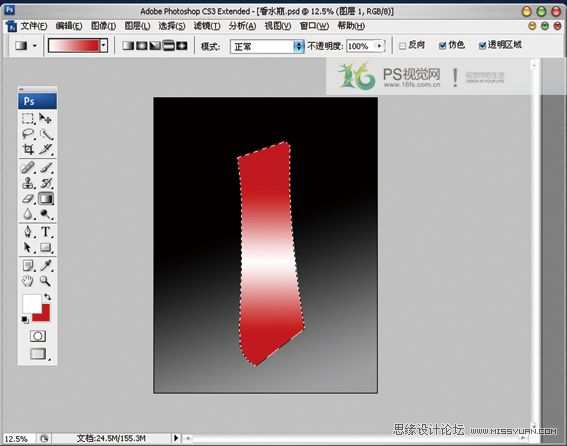Open the status bar info arrow
567x446 pixels.
click(176, 438)
